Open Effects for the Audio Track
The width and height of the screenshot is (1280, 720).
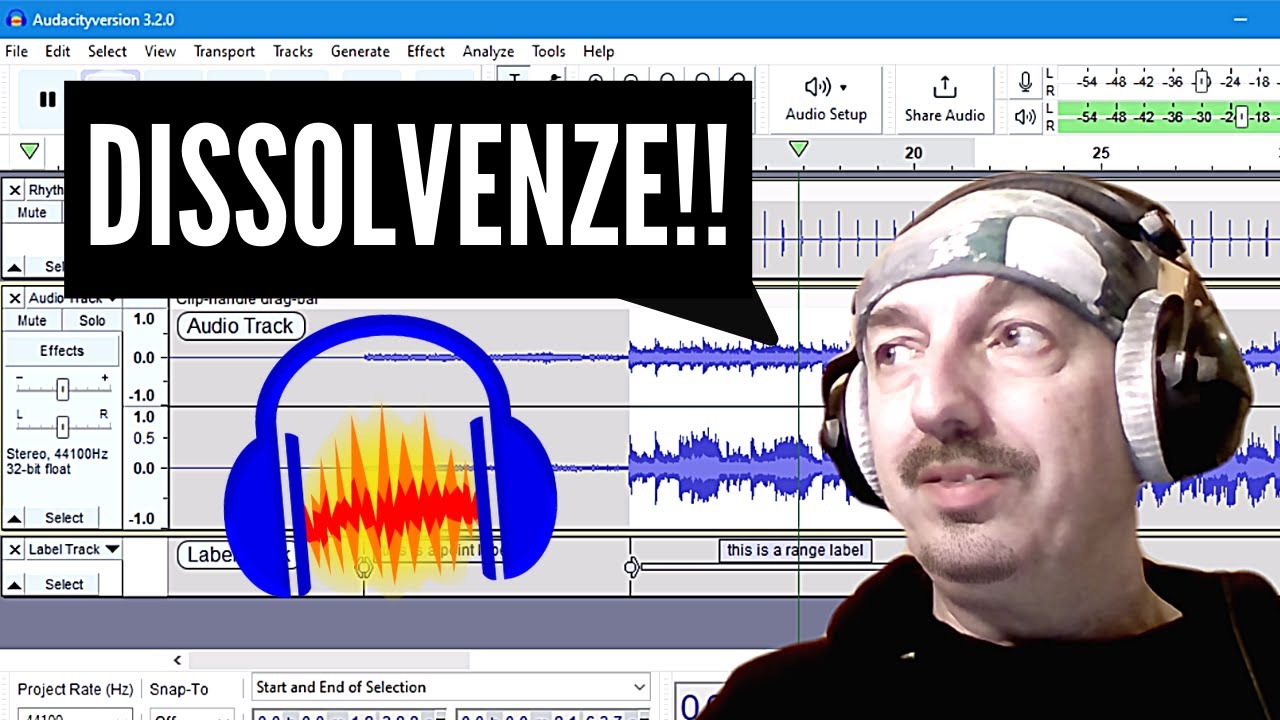[x=62, y=351]
